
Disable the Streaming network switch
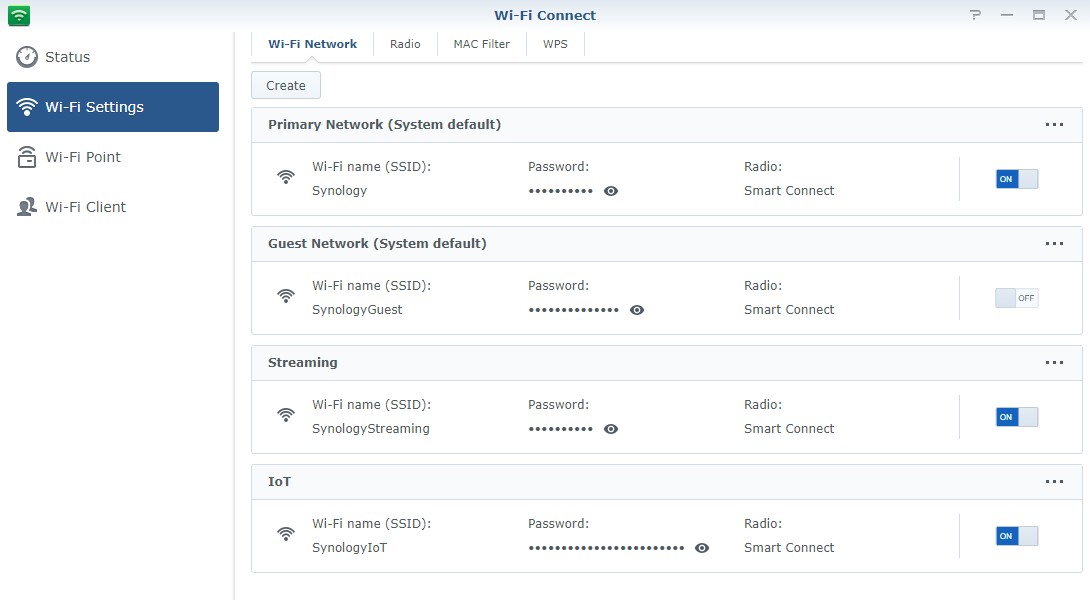pos(1017,417)
